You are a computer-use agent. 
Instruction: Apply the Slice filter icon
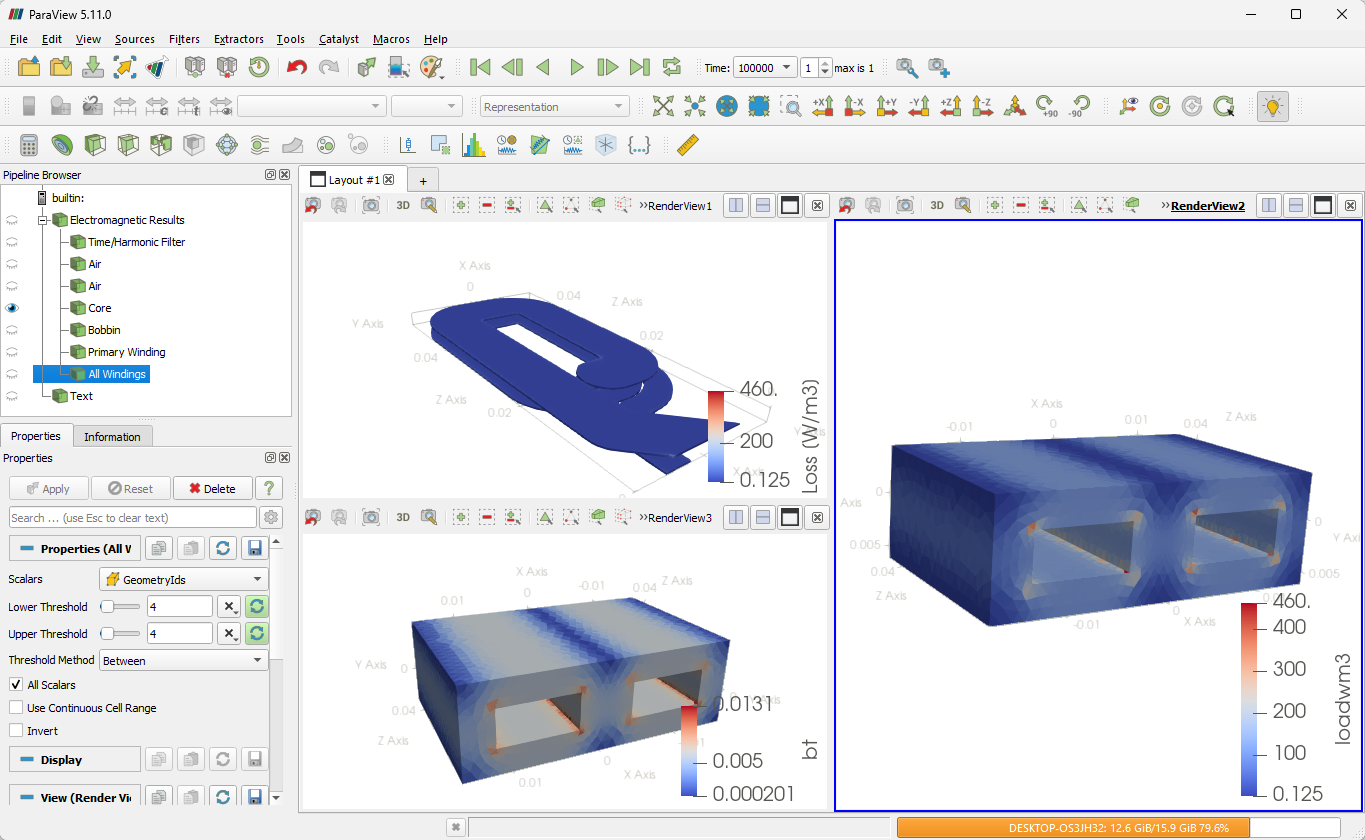(128, 145)
